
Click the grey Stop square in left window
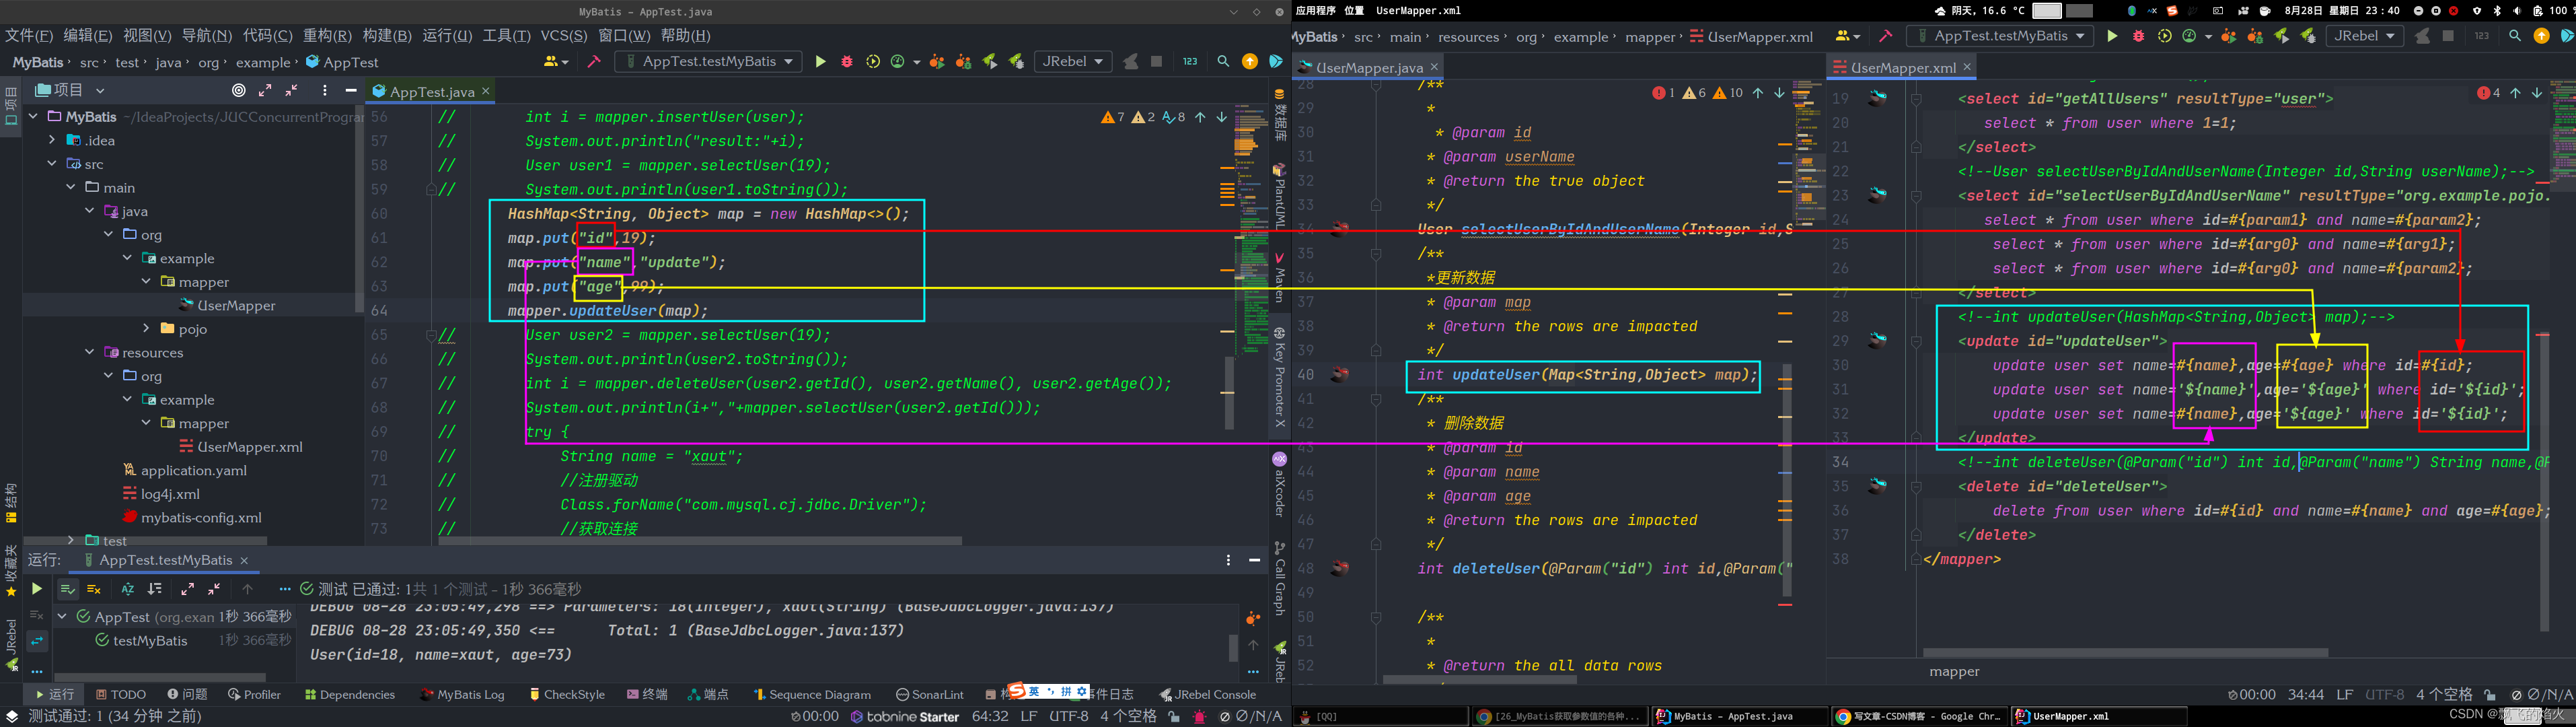1157,62
